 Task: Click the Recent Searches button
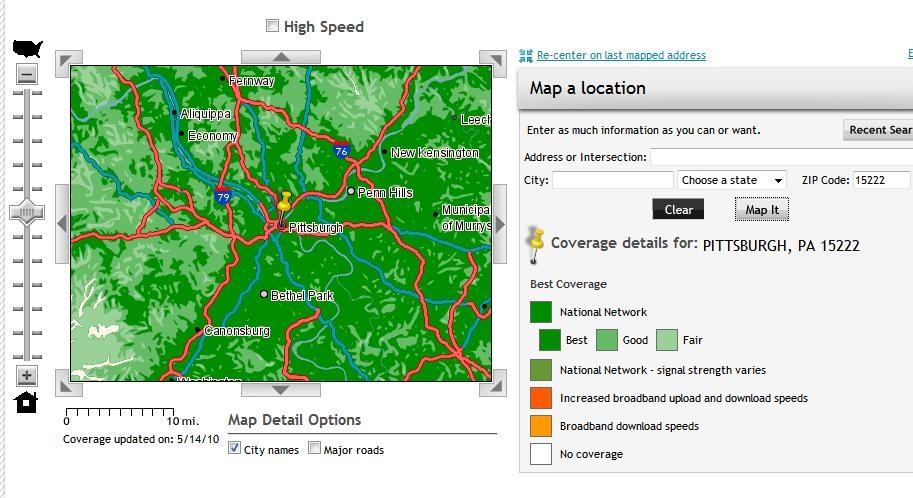pos(878,130)
